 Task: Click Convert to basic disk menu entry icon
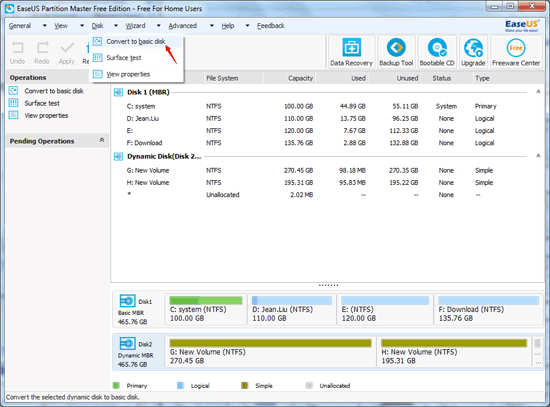coord(97,41)
